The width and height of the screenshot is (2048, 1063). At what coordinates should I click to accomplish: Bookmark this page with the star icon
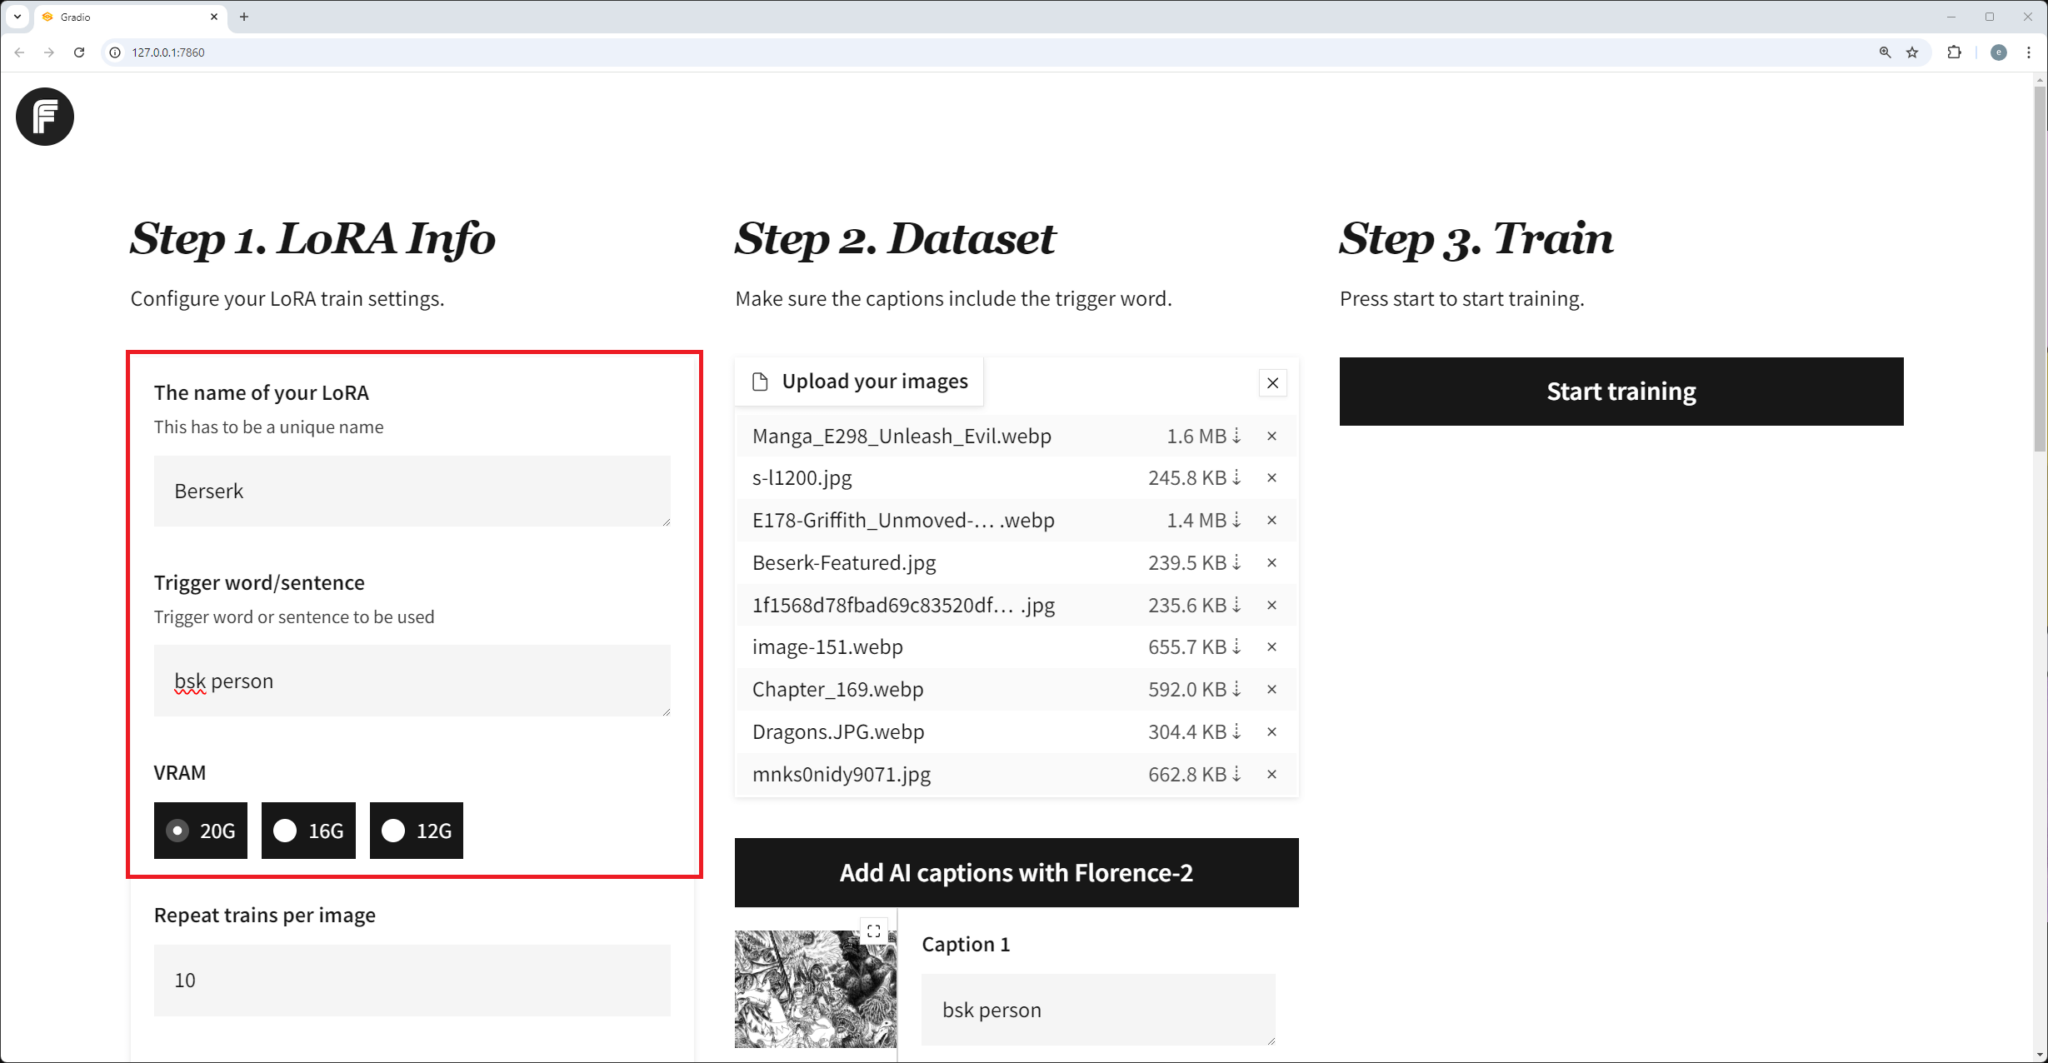click(x=1912, y=52)
